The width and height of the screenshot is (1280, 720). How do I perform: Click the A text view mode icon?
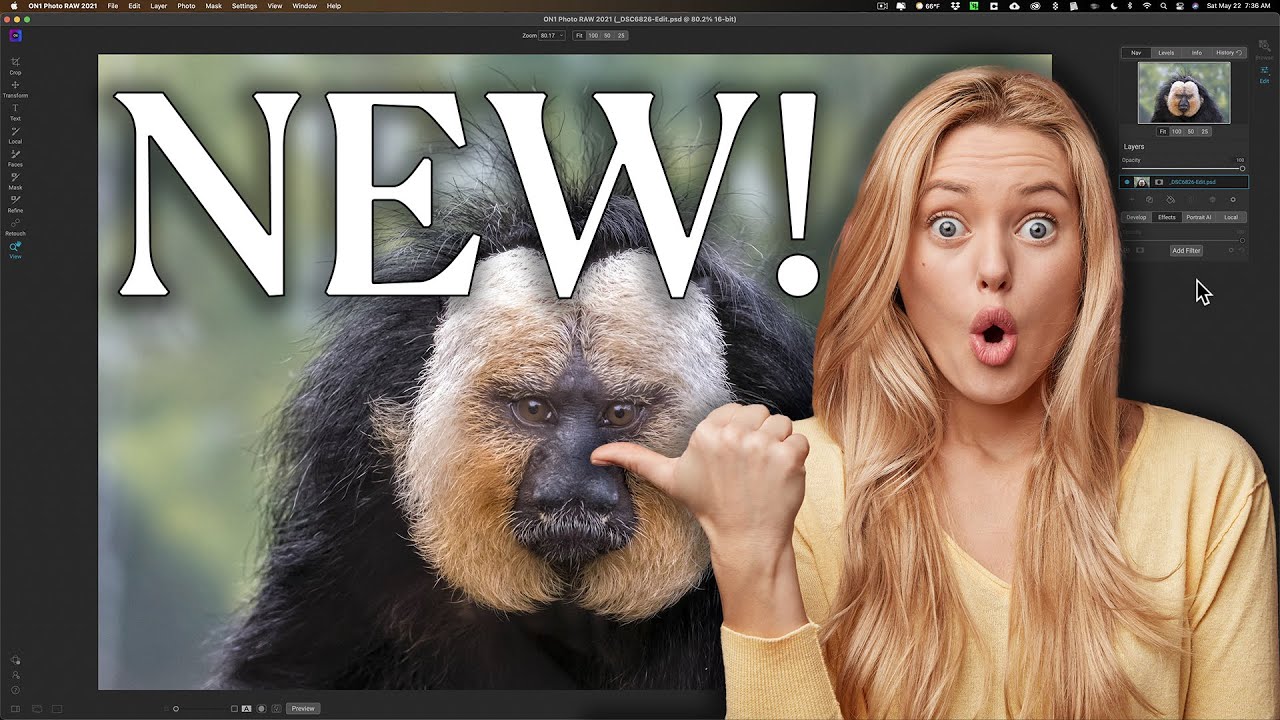click(x=247, y=708)
